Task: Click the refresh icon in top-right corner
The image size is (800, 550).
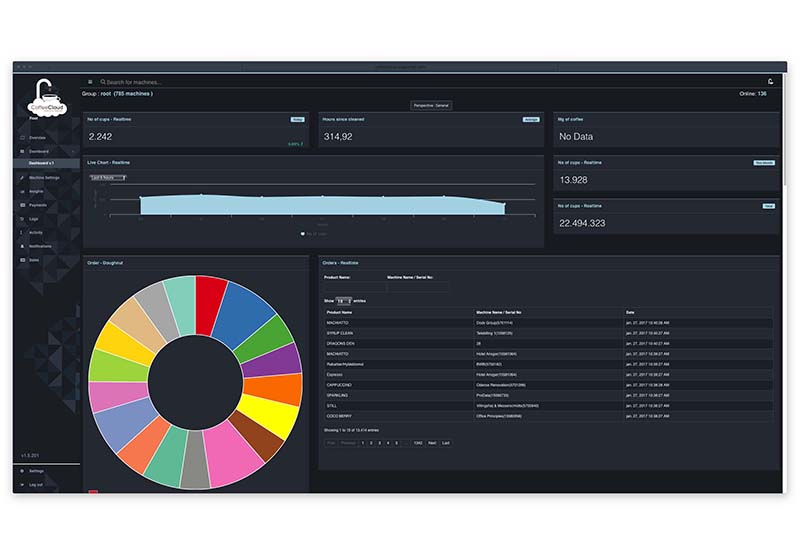Action: [770, 82]
